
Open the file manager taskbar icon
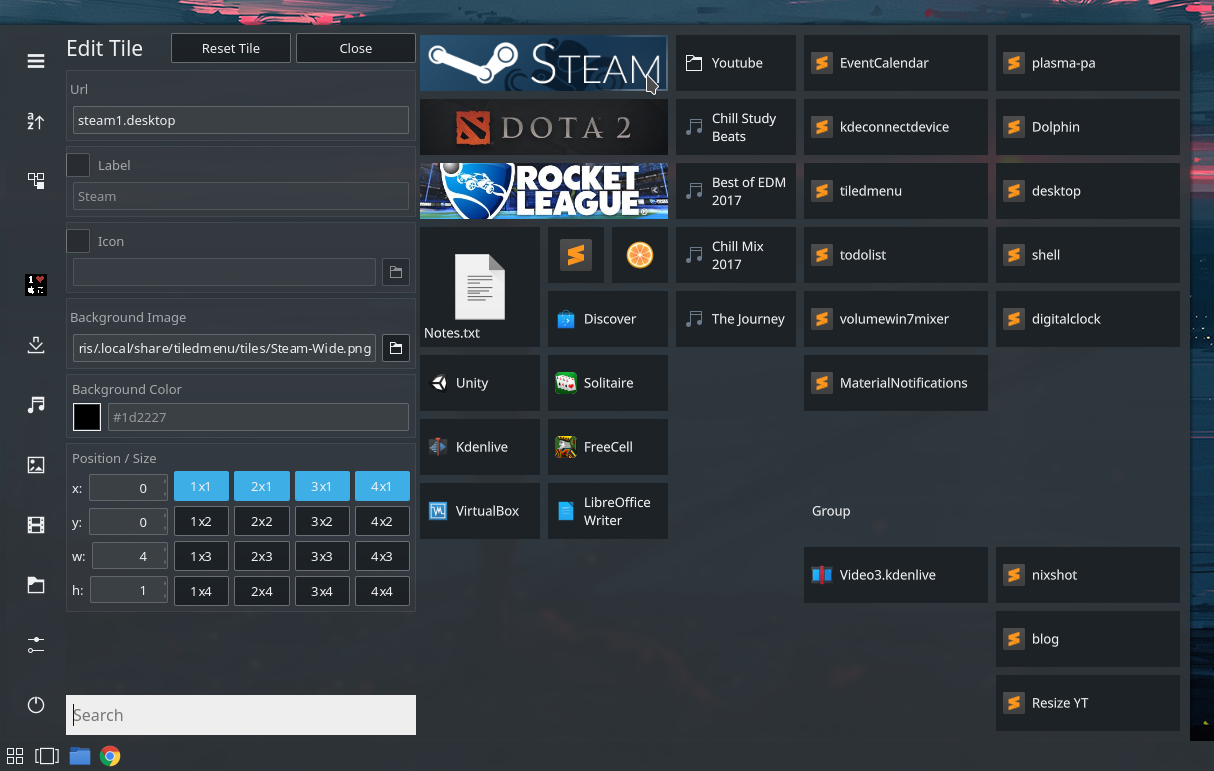(80, 756)
